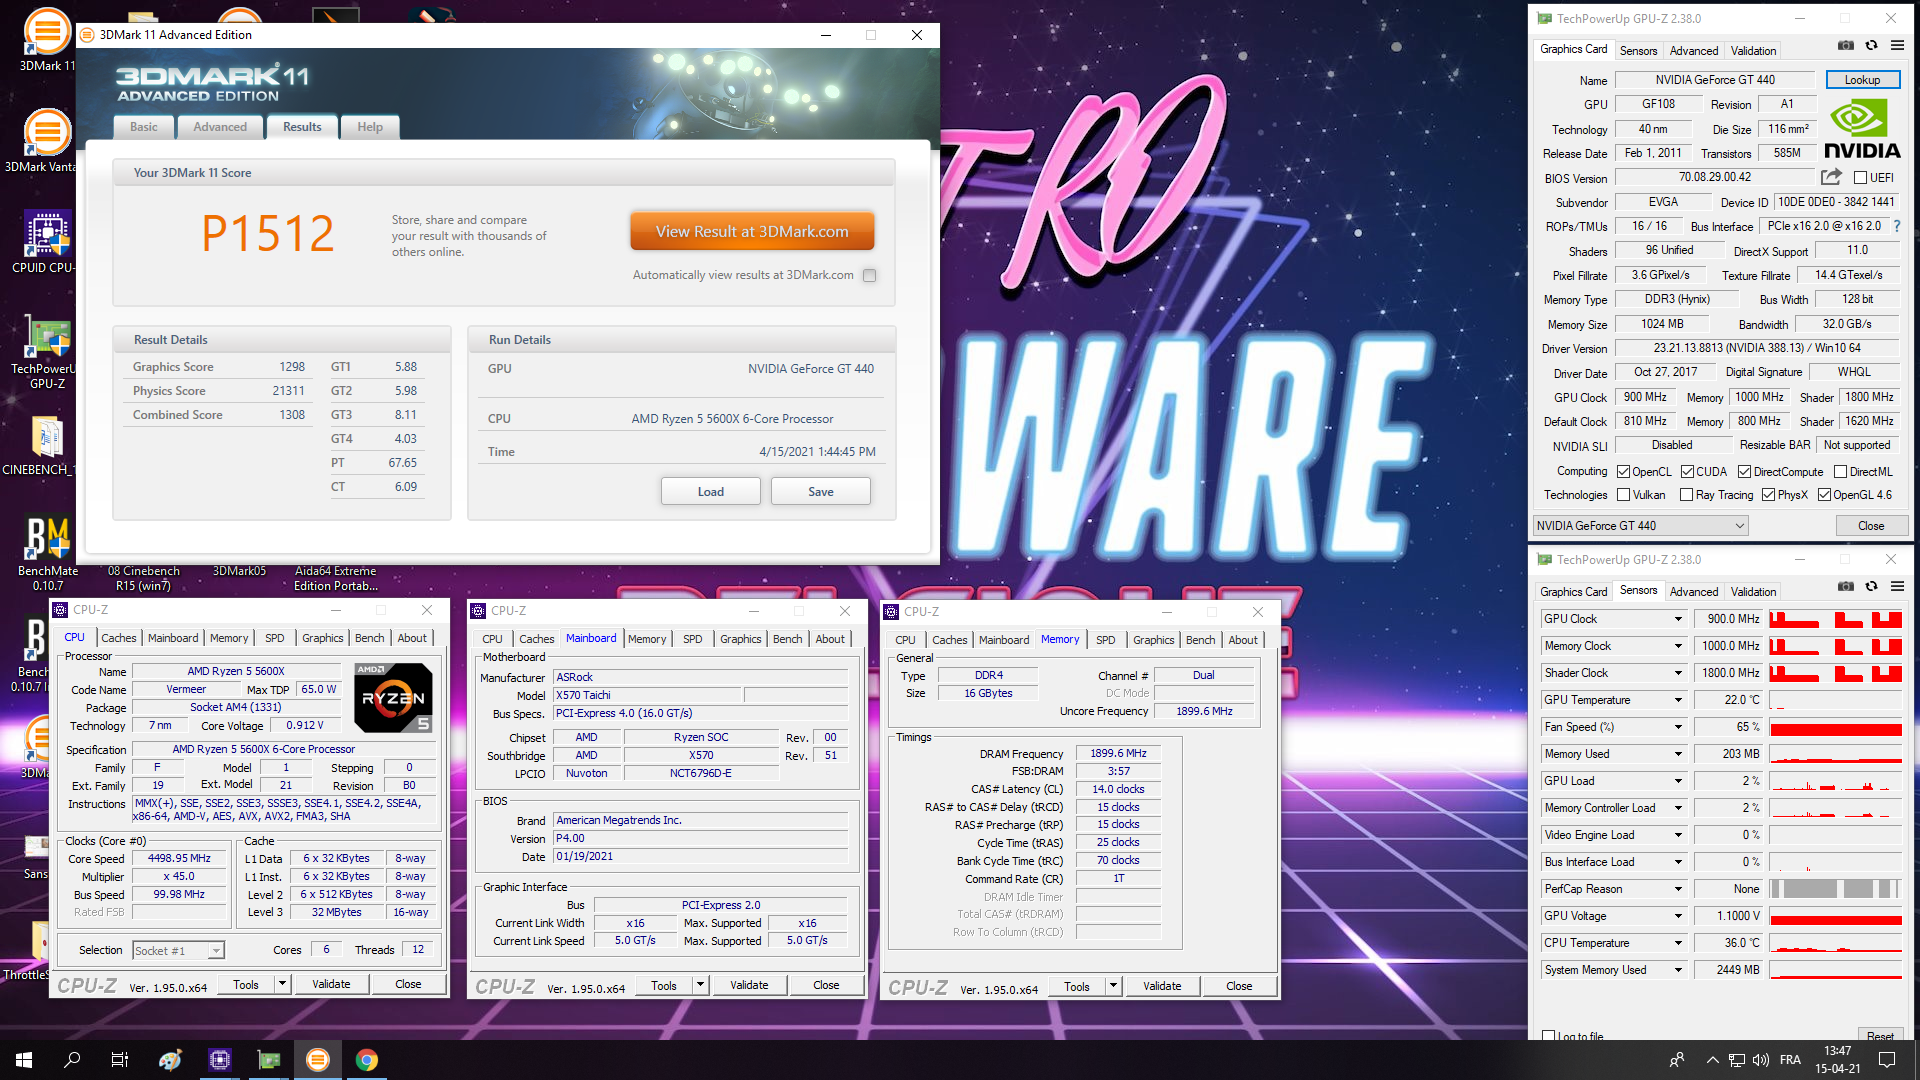Toggle DirectML checkbox
The width and height of the screenshot is (1920, 1080).
1840,472
